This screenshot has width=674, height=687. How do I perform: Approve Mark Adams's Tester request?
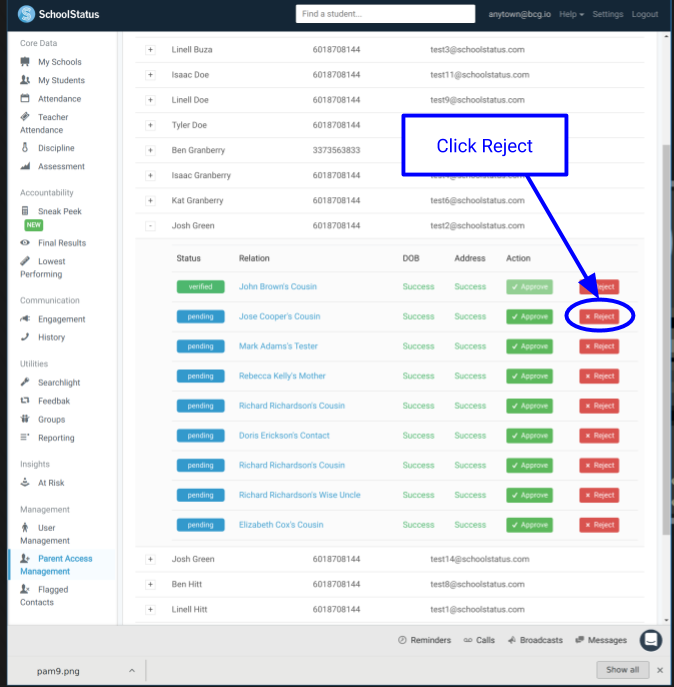click(x=529, y=346)
